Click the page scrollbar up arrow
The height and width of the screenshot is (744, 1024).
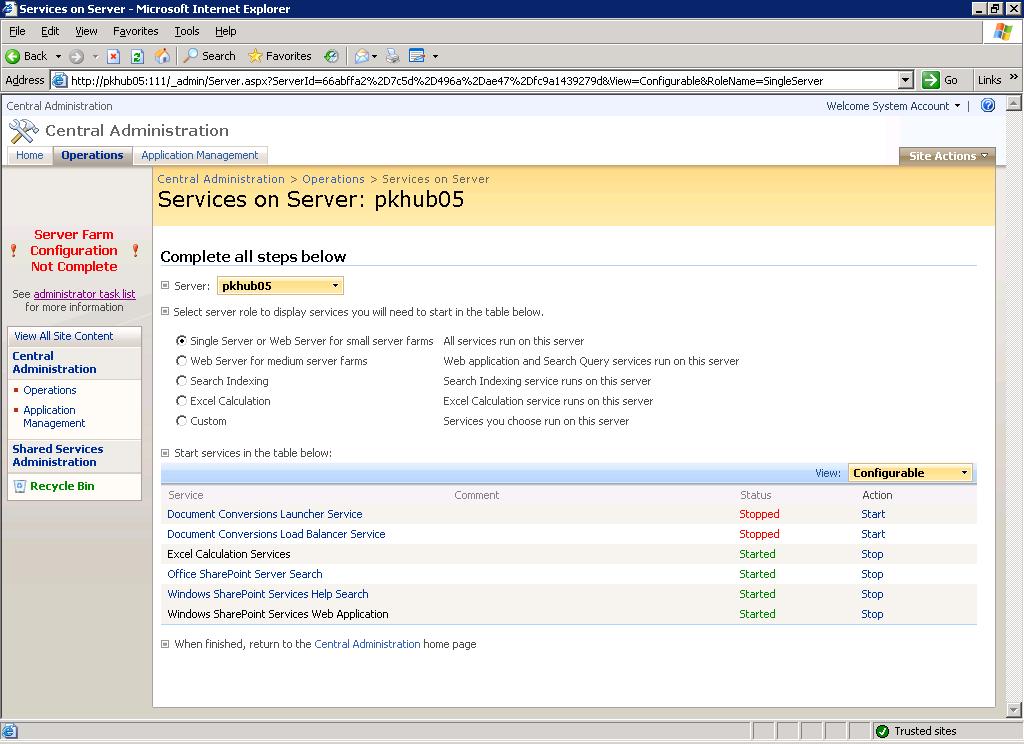1014,103
